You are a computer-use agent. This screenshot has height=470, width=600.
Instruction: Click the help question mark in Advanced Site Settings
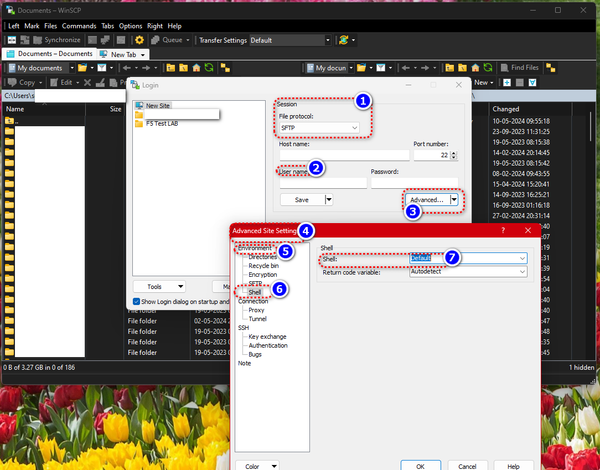(x=502, y=230)
